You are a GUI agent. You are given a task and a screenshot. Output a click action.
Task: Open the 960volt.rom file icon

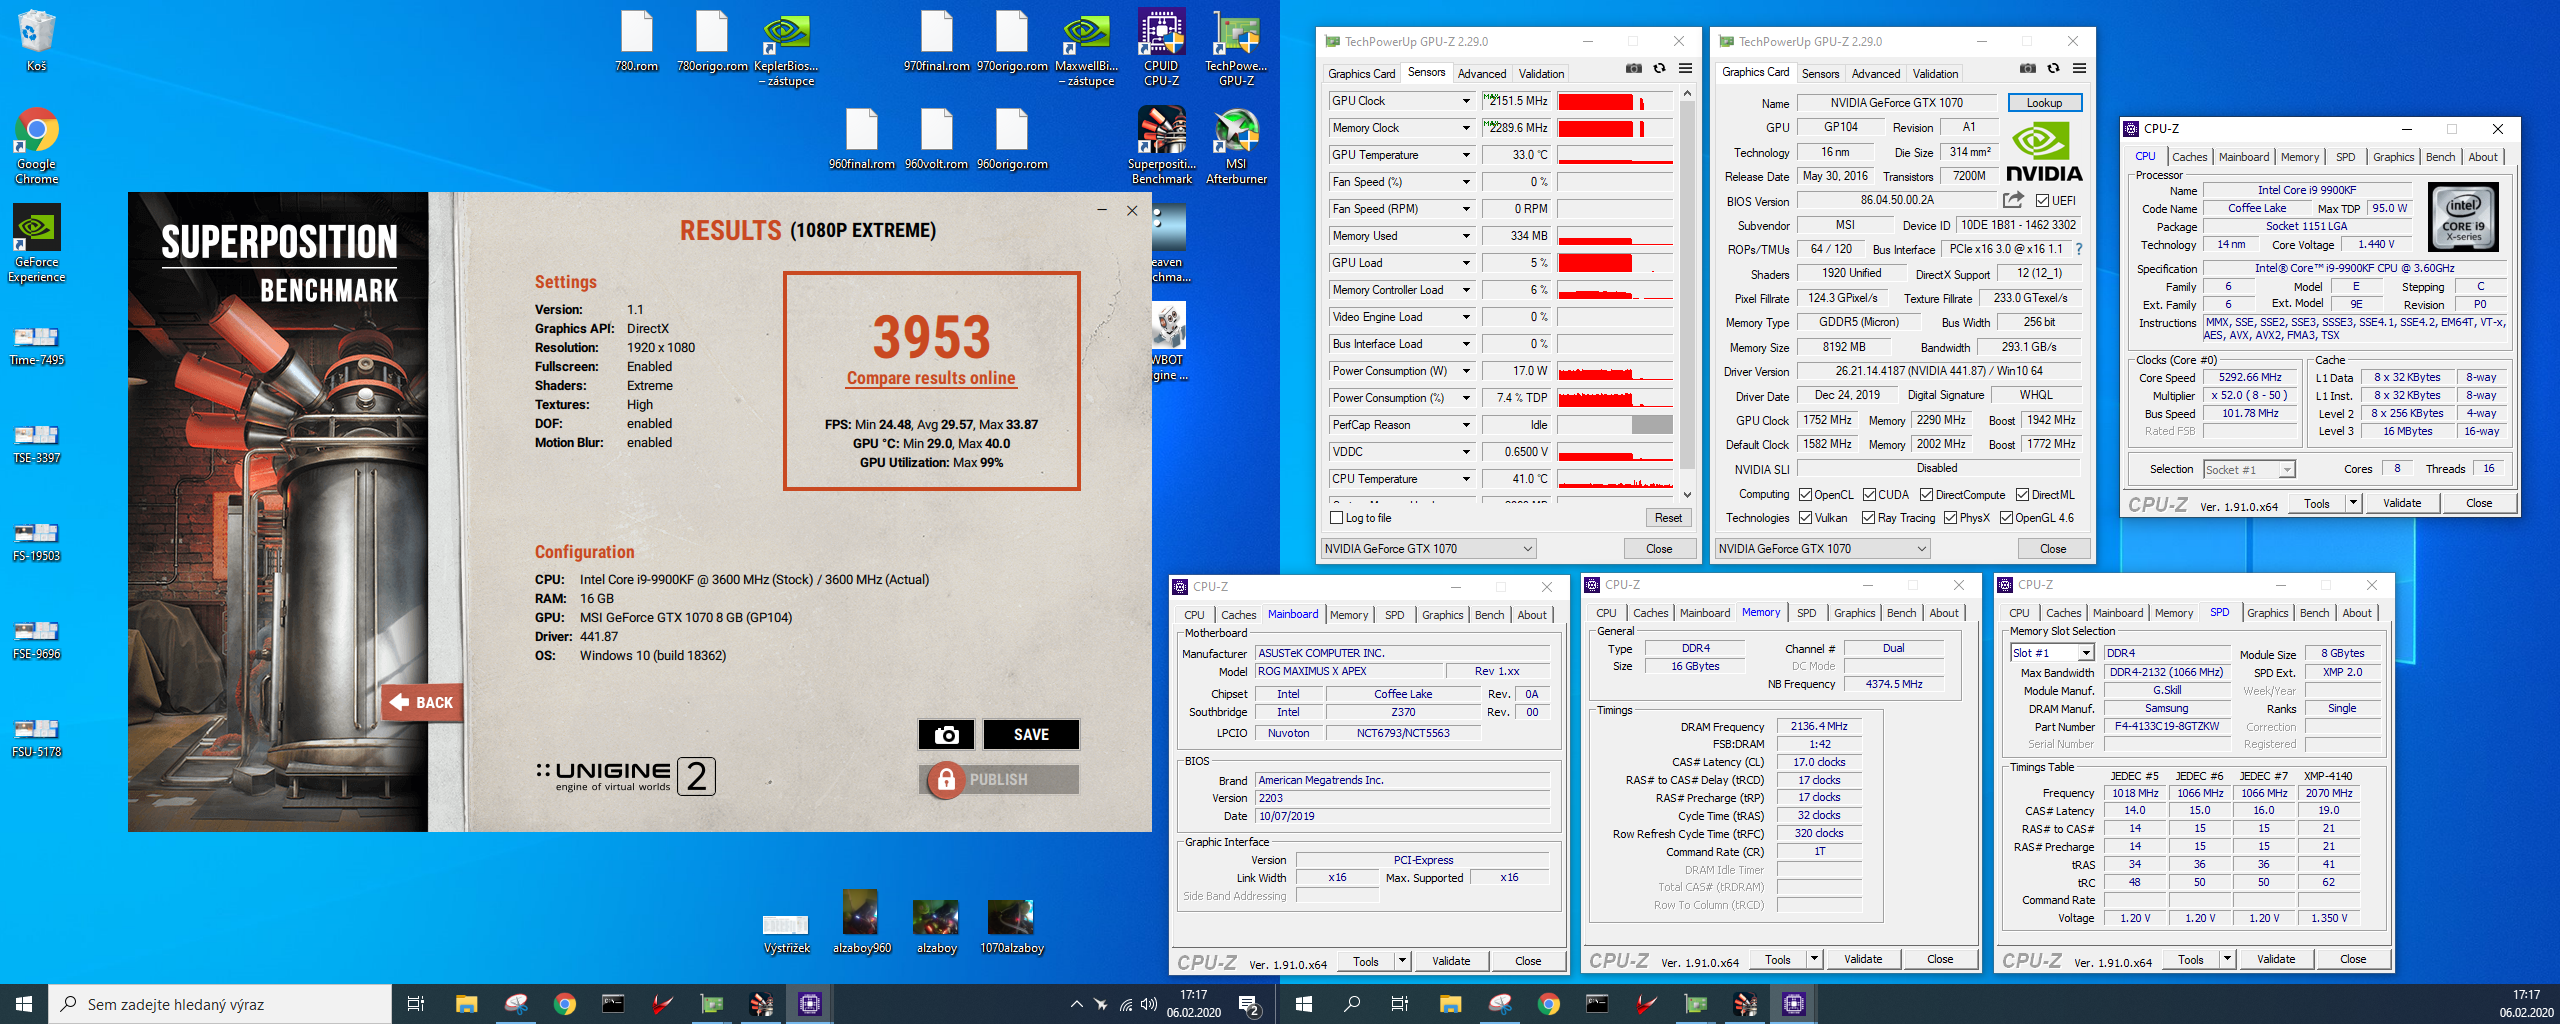click(937, 139)
